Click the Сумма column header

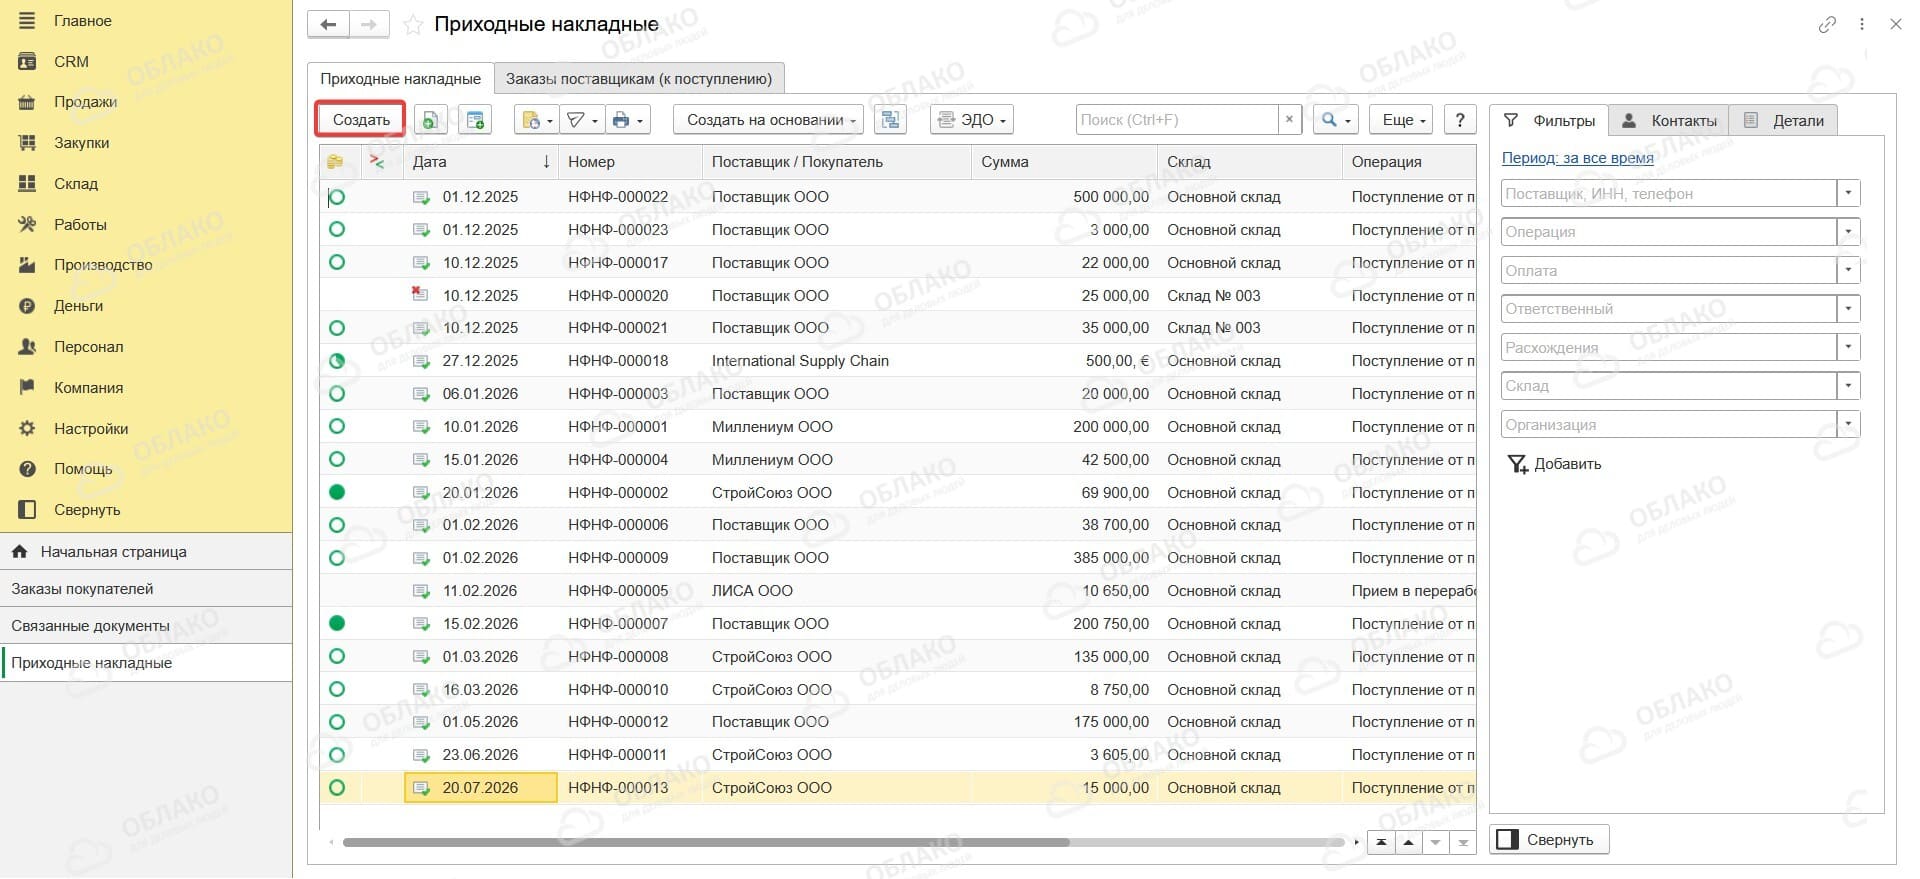tap(1064, 162)
